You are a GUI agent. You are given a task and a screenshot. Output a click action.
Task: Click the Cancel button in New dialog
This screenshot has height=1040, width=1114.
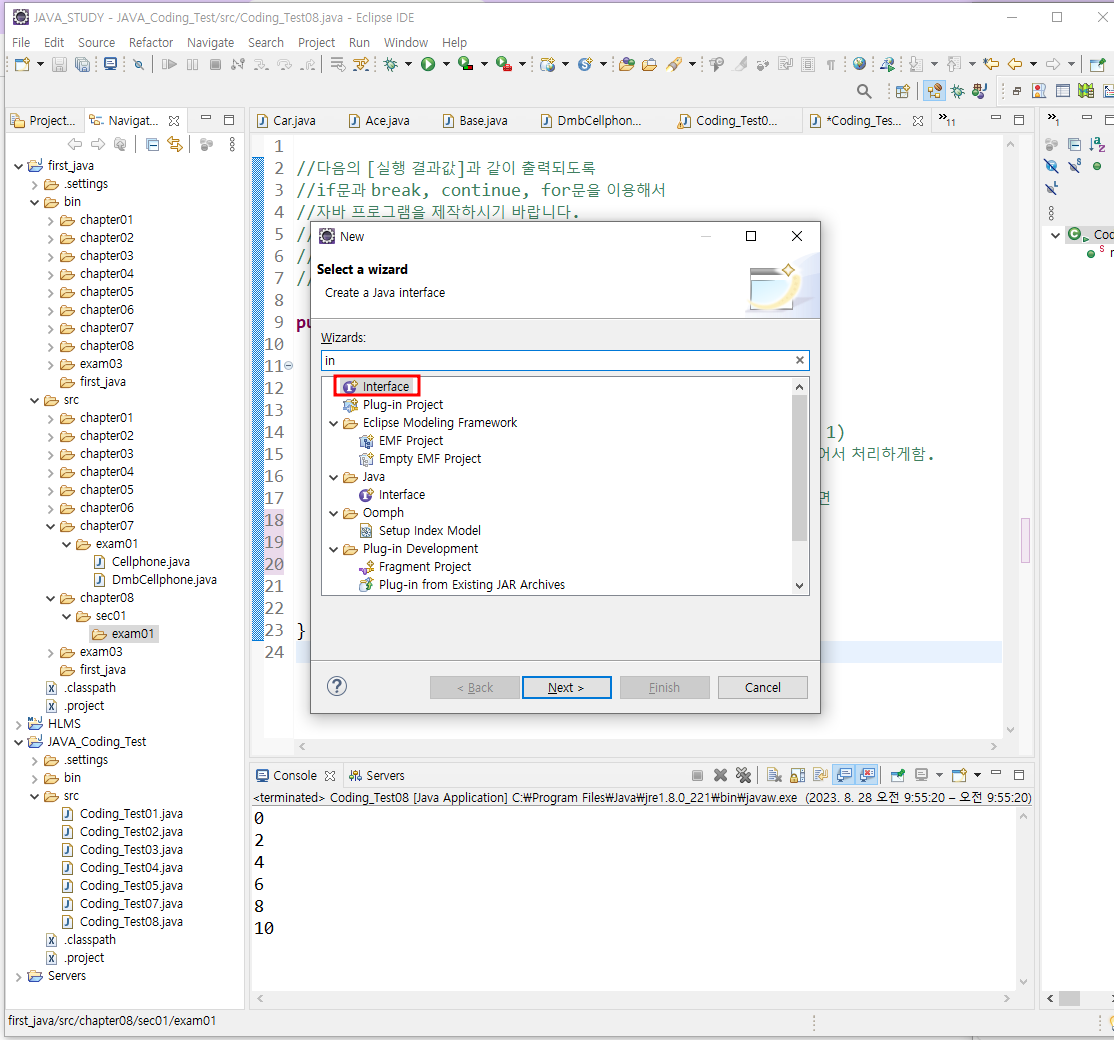pos(762,688)
